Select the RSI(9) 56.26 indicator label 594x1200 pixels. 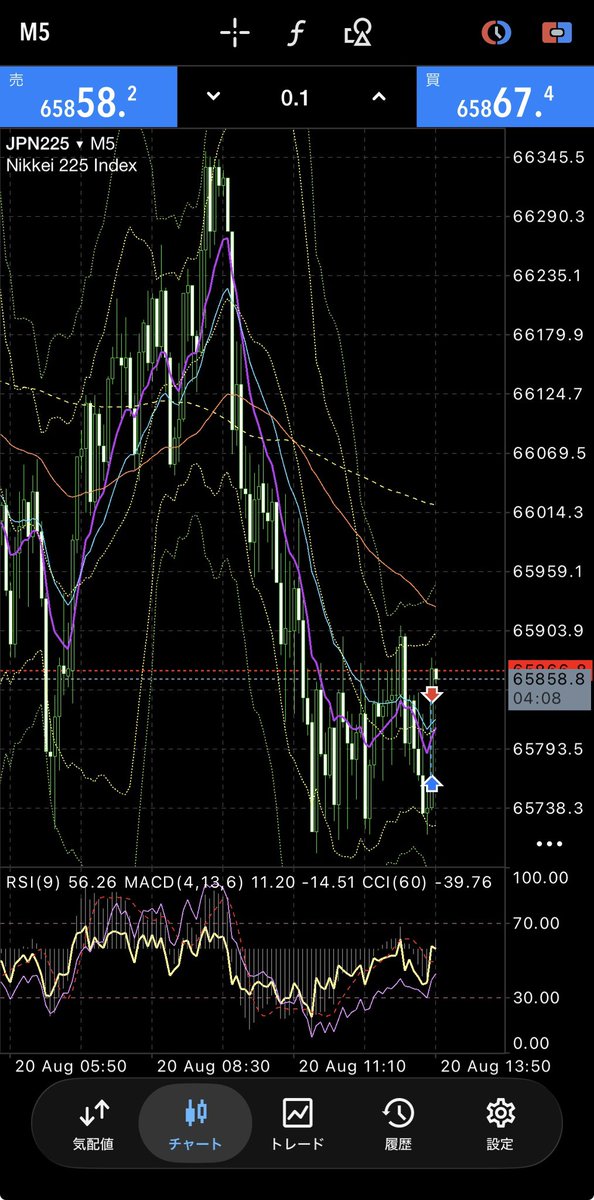pos(61,881)
